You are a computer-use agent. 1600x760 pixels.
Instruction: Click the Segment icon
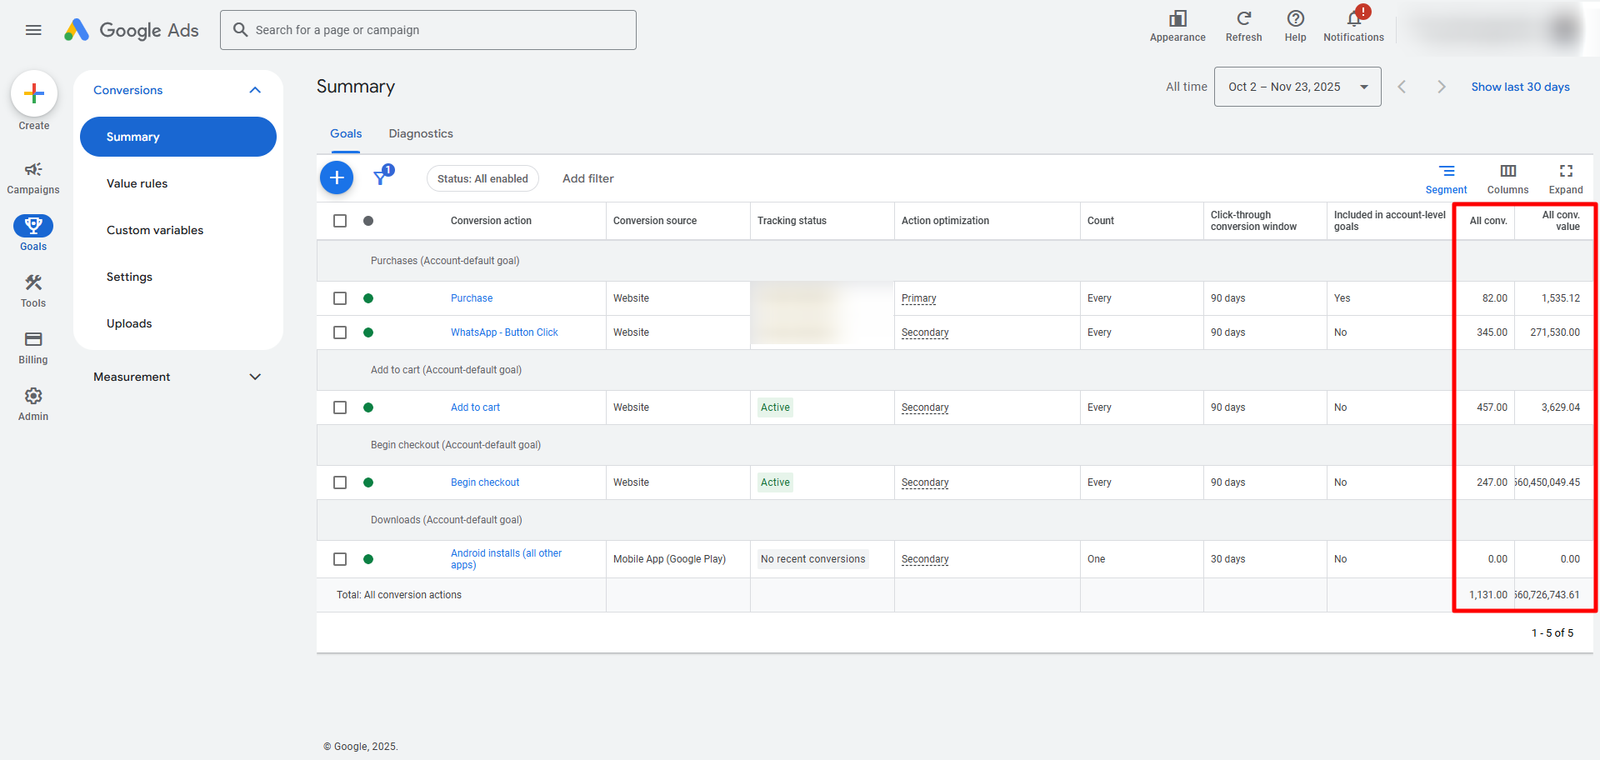(x=1446, y=172)
